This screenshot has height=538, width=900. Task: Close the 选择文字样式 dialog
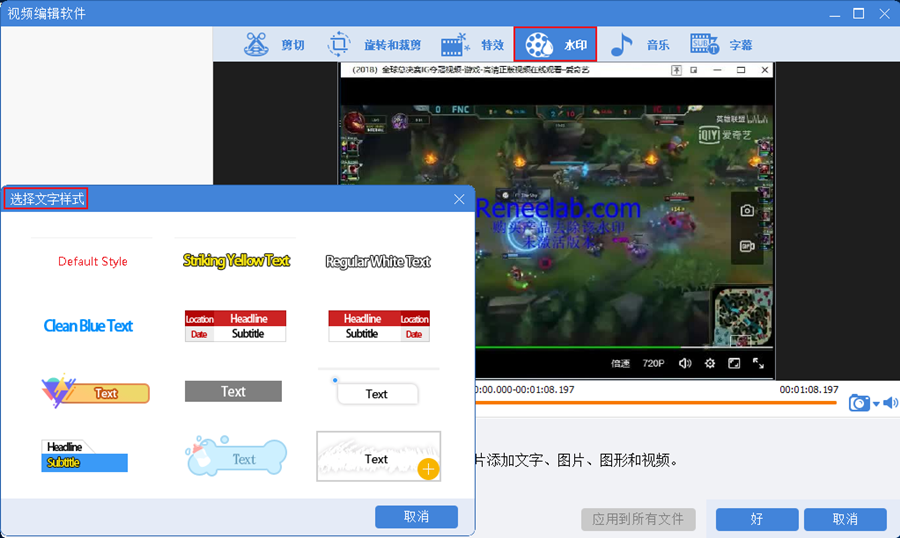459,199
